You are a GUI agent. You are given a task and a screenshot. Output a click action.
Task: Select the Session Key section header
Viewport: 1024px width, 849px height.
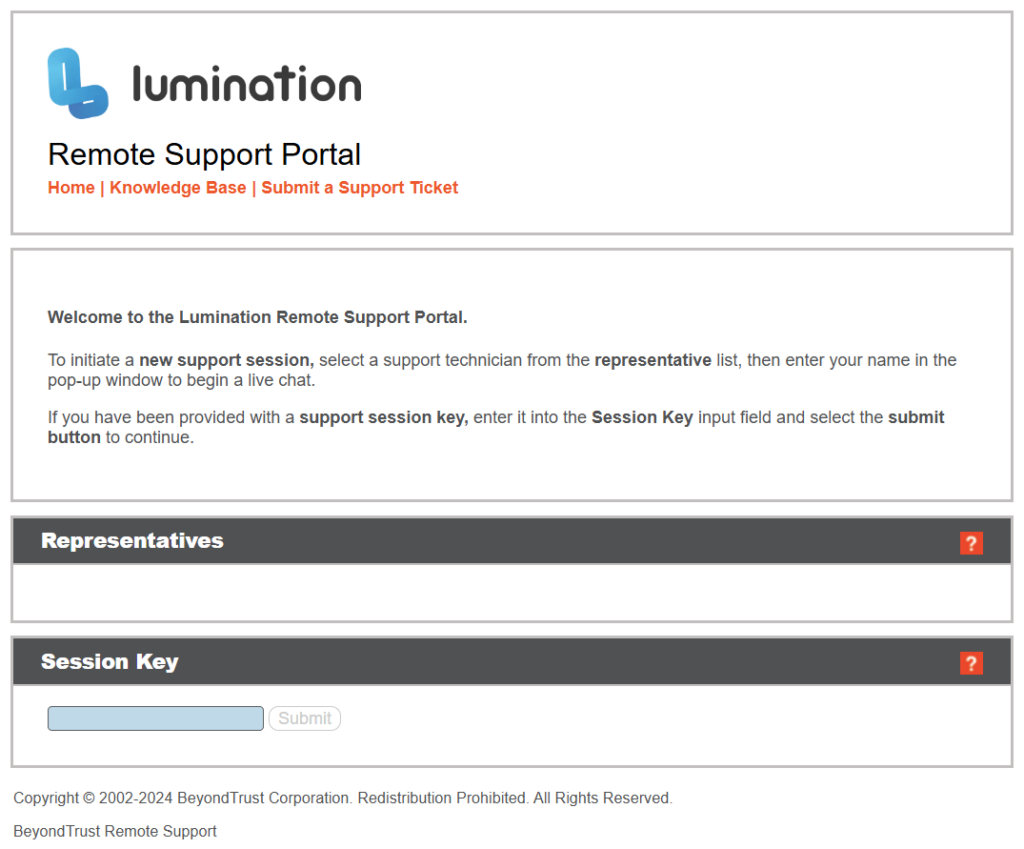pyautogui.click(x=512, y=662)
